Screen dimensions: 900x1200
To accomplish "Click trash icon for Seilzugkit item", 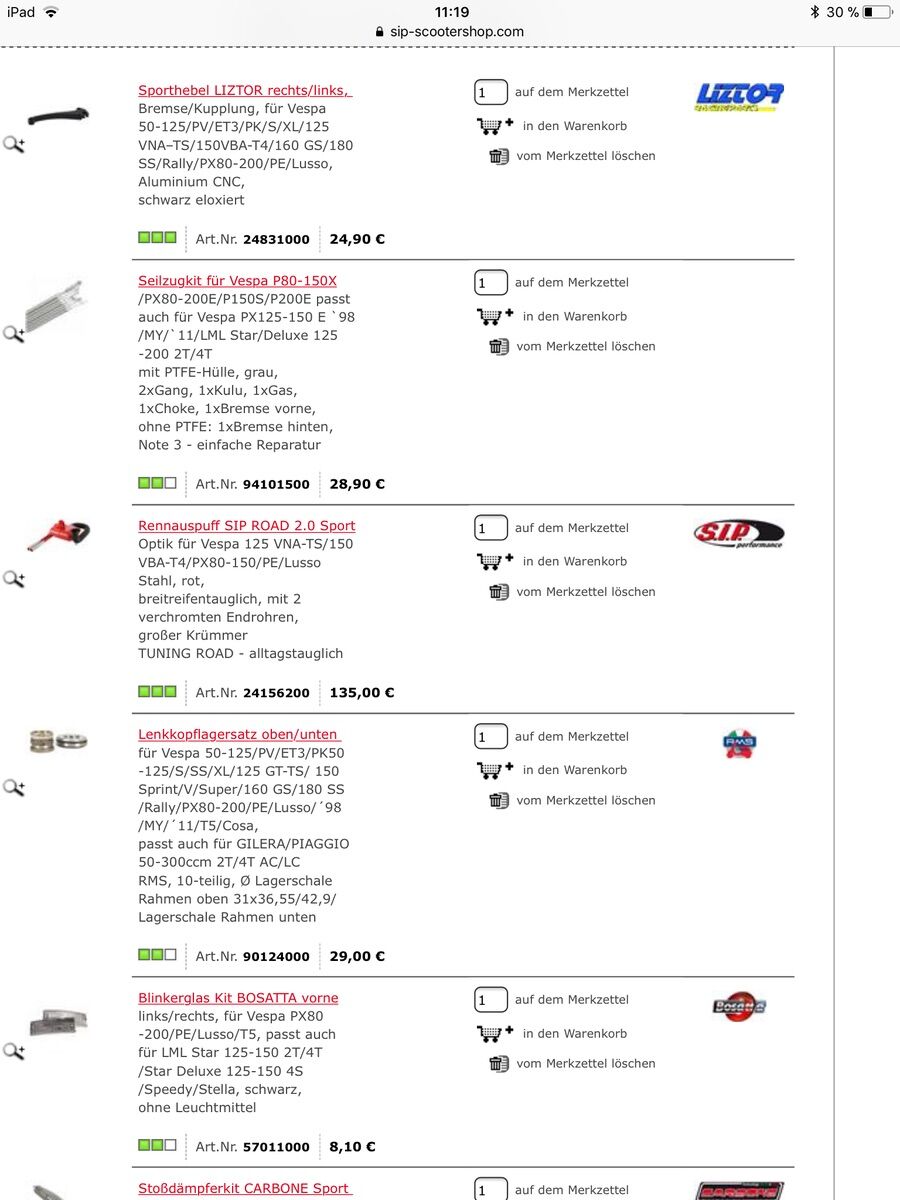I will pos(499,346).
